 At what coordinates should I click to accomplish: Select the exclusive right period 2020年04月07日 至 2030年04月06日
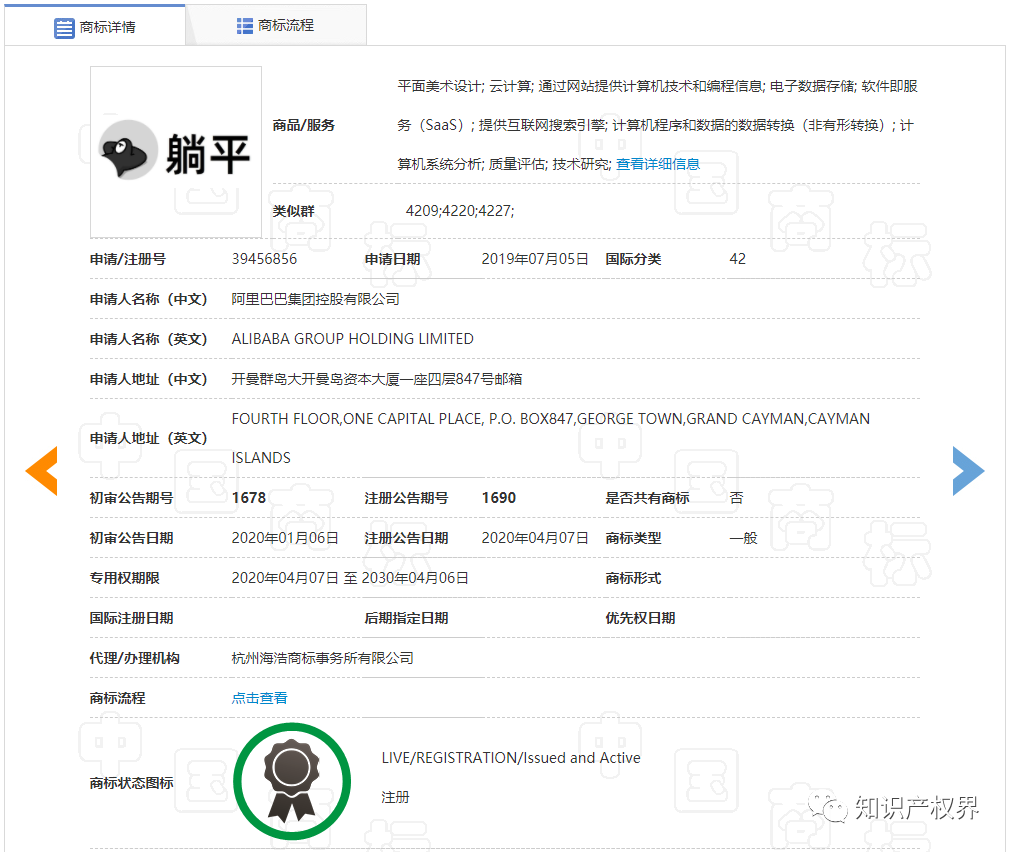click(x=350, y=578)
